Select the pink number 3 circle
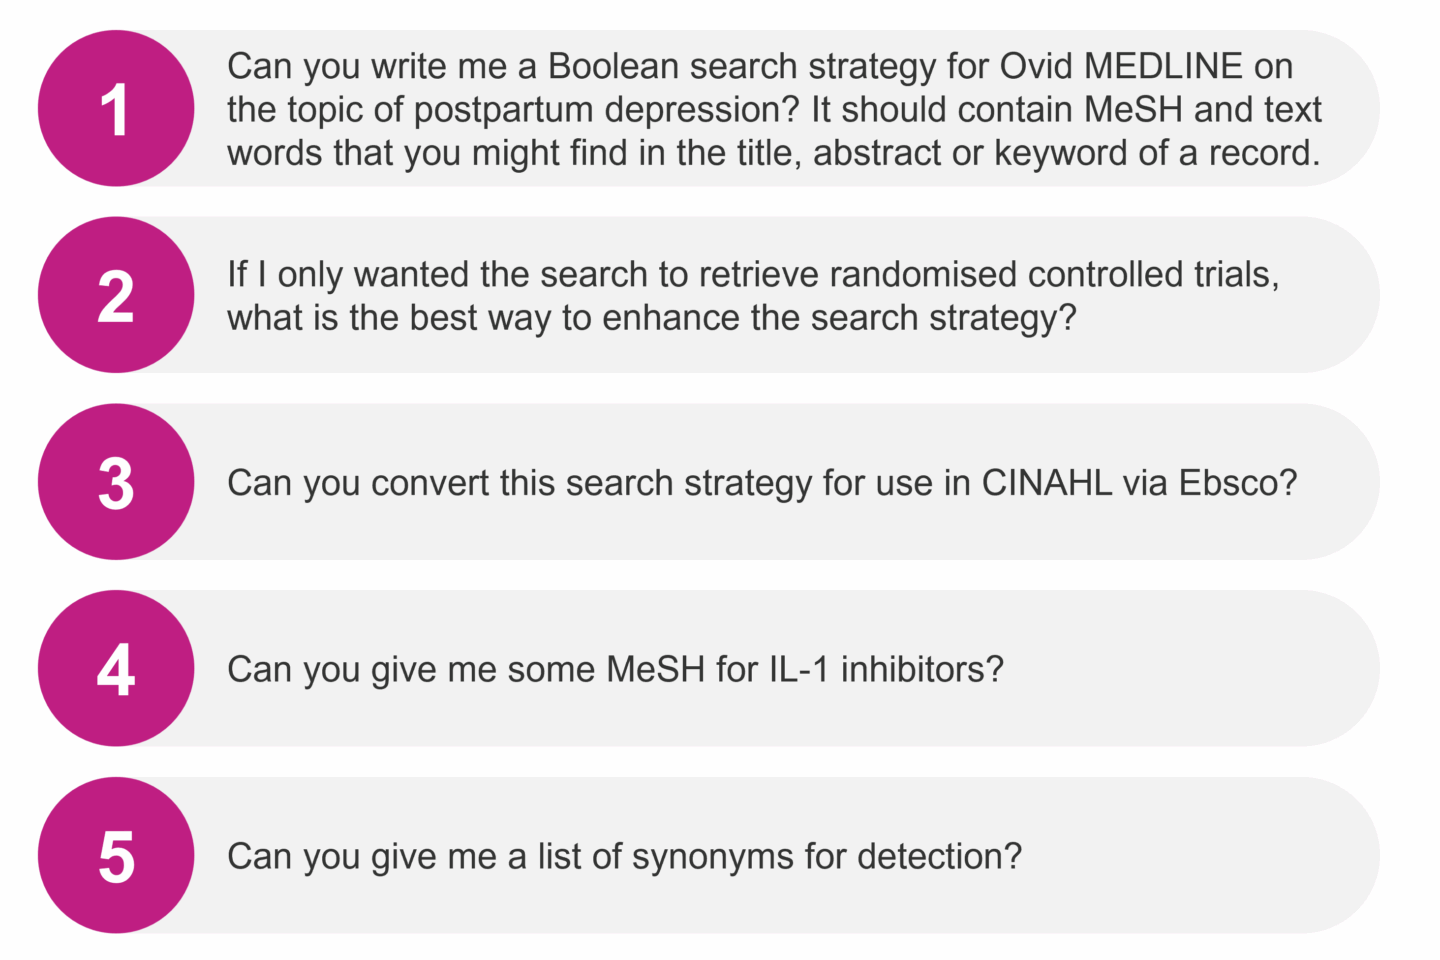Screen dimensions: 1440x960 pos(116,482)
